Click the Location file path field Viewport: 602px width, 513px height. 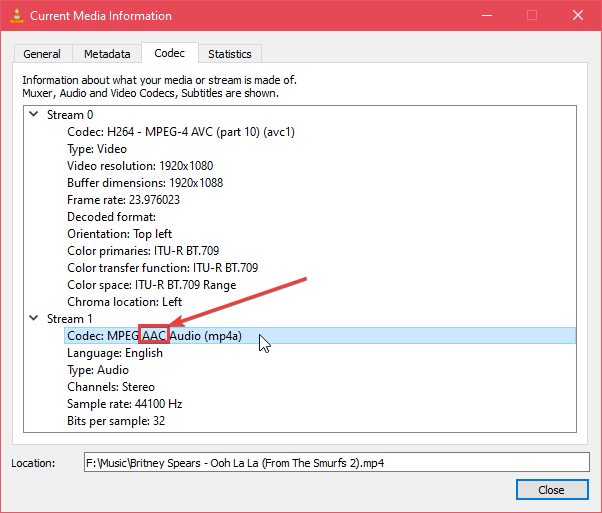point(336,462)
